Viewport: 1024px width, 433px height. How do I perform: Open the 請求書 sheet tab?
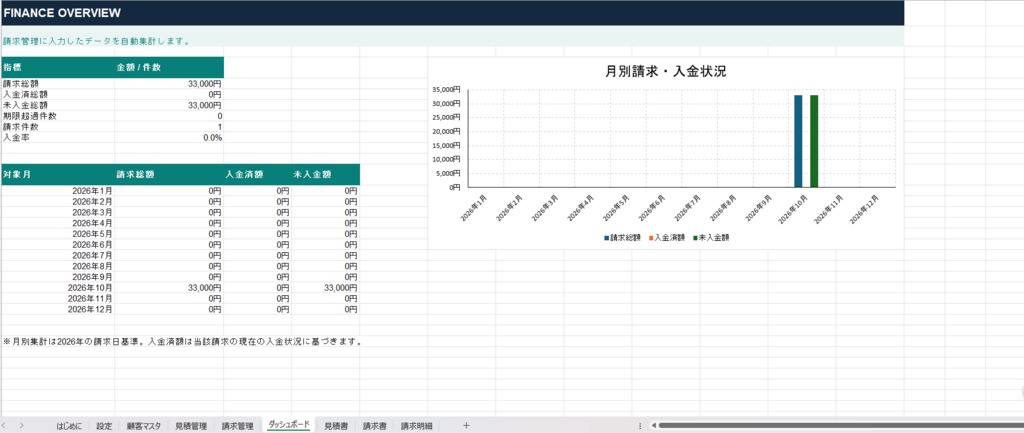pos(374,426)
